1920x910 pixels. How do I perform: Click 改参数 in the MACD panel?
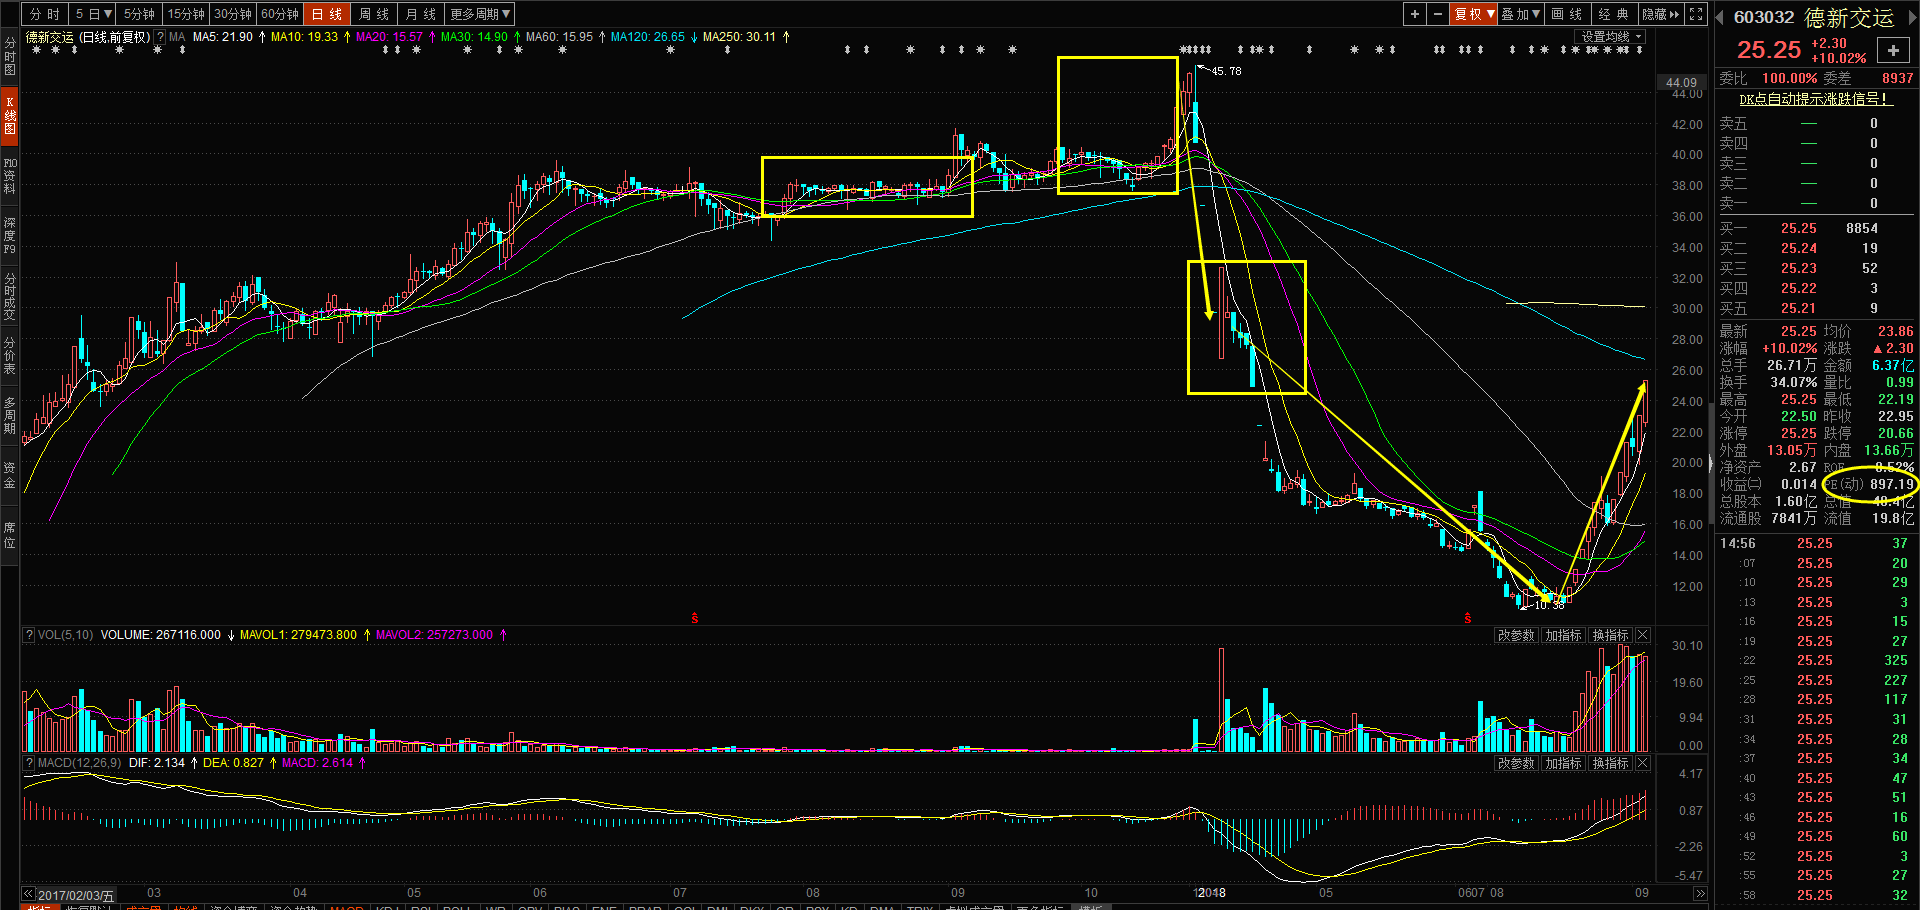coord(1516,763)
